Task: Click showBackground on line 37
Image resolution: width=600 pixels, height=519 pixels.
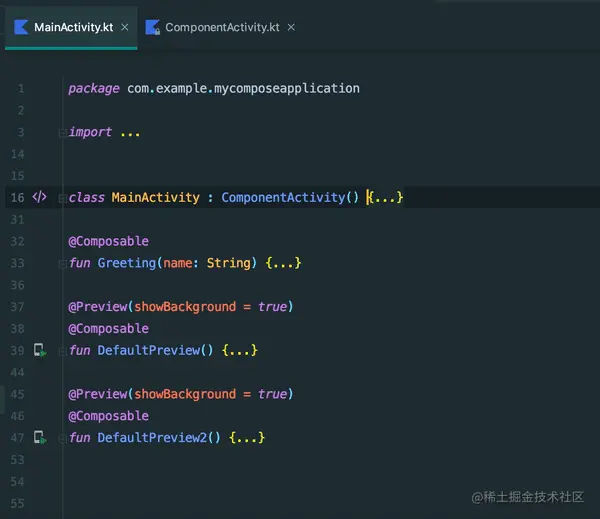Action: [x=185, y=307]
